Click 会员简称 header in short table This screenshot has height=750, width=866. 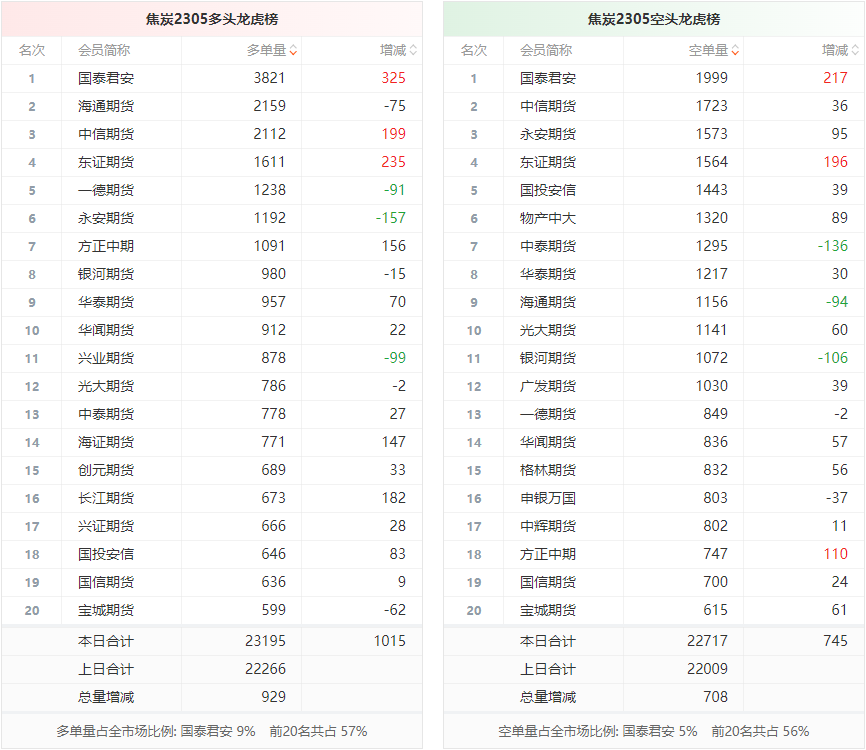pos(546,50)
